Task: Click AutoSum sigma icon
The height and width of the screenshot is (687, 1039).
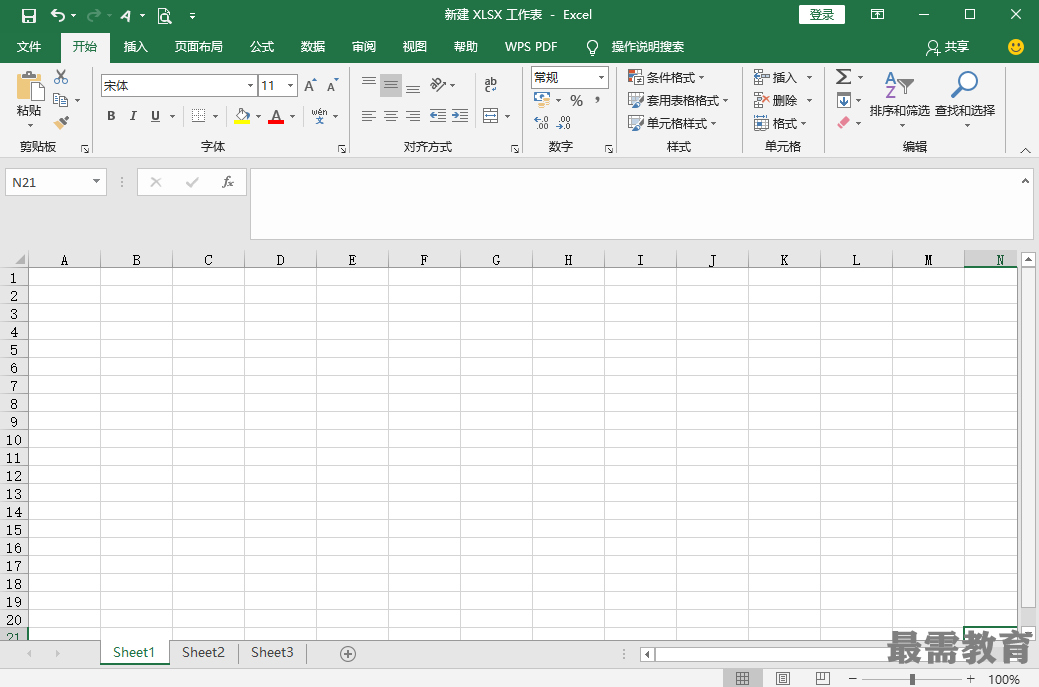Action: [843, 77]
